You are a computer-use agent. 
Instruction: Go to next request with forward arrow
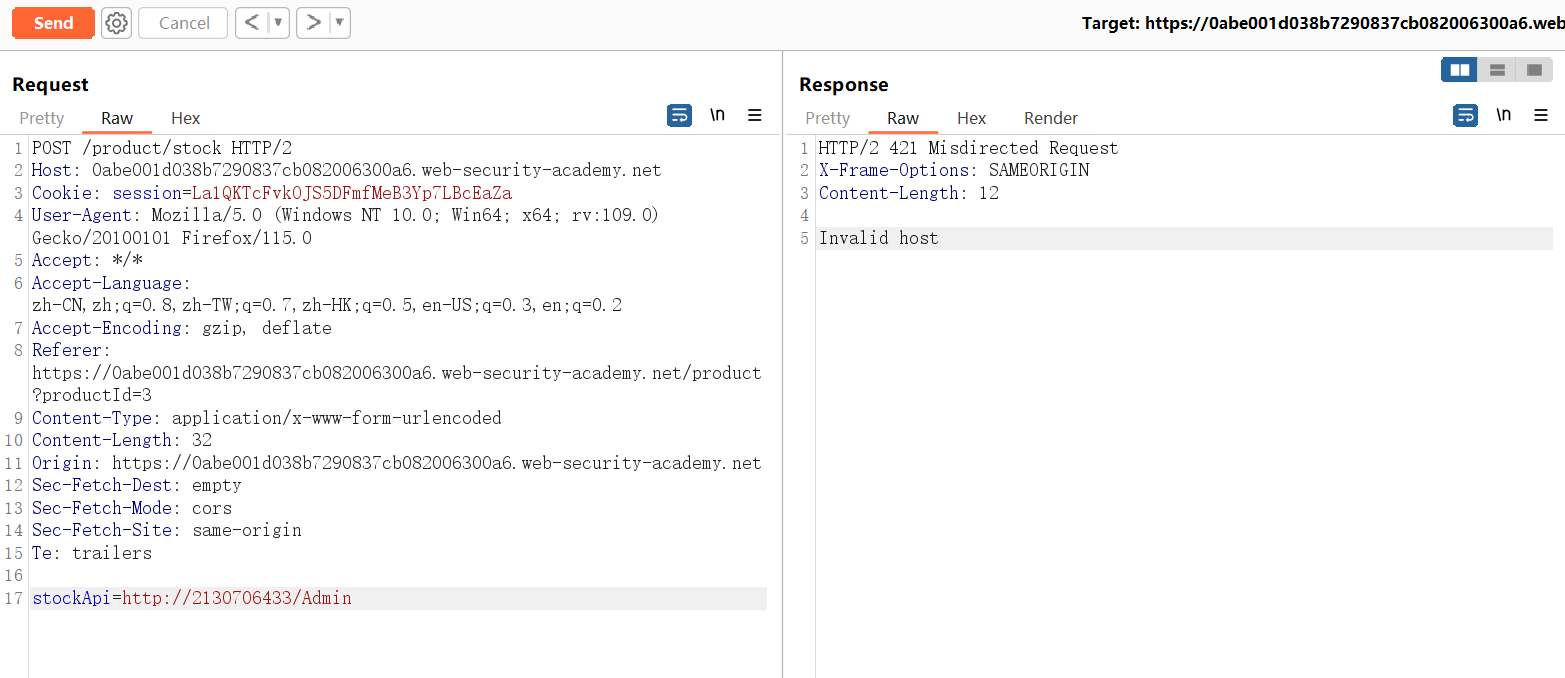[314, 22]
